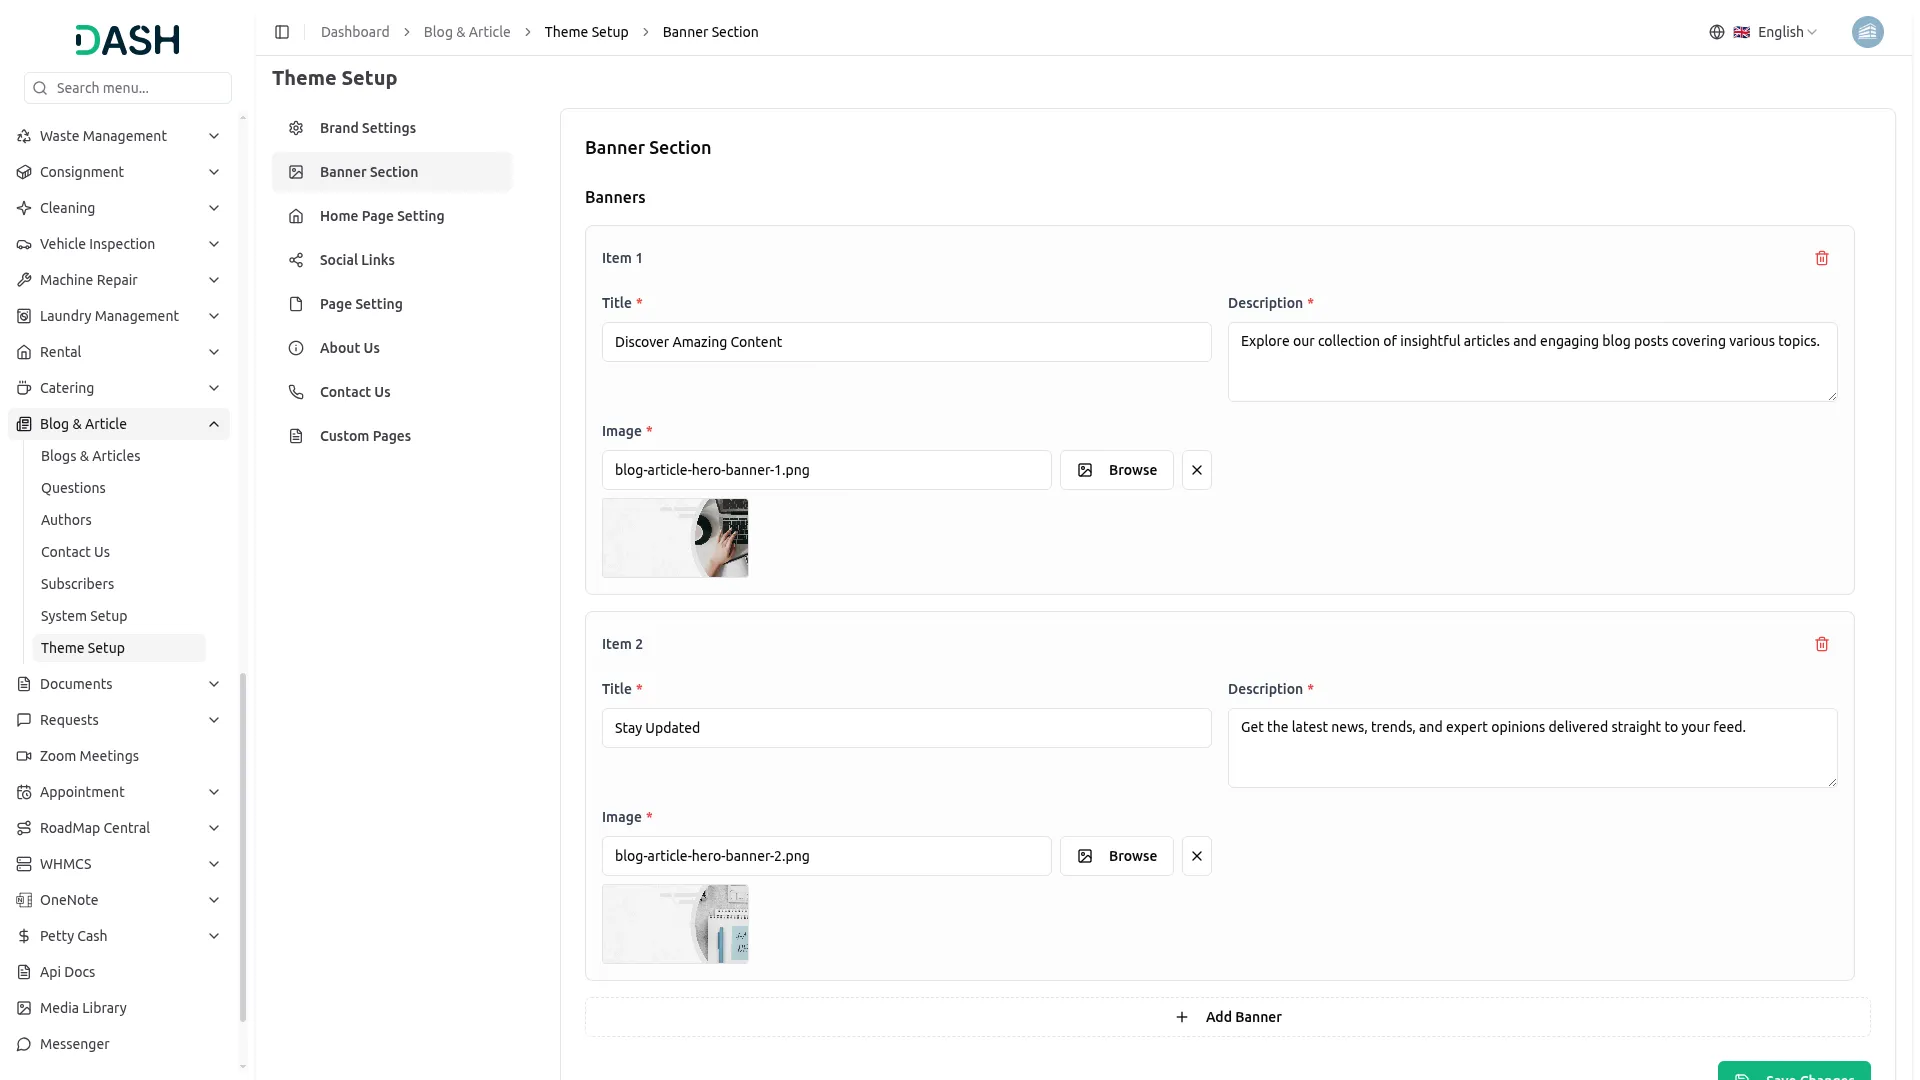The height and width of the screenshot is (1080, 1920).
Task: Click the Search menu input field
Action: click(x=128, y=88)
